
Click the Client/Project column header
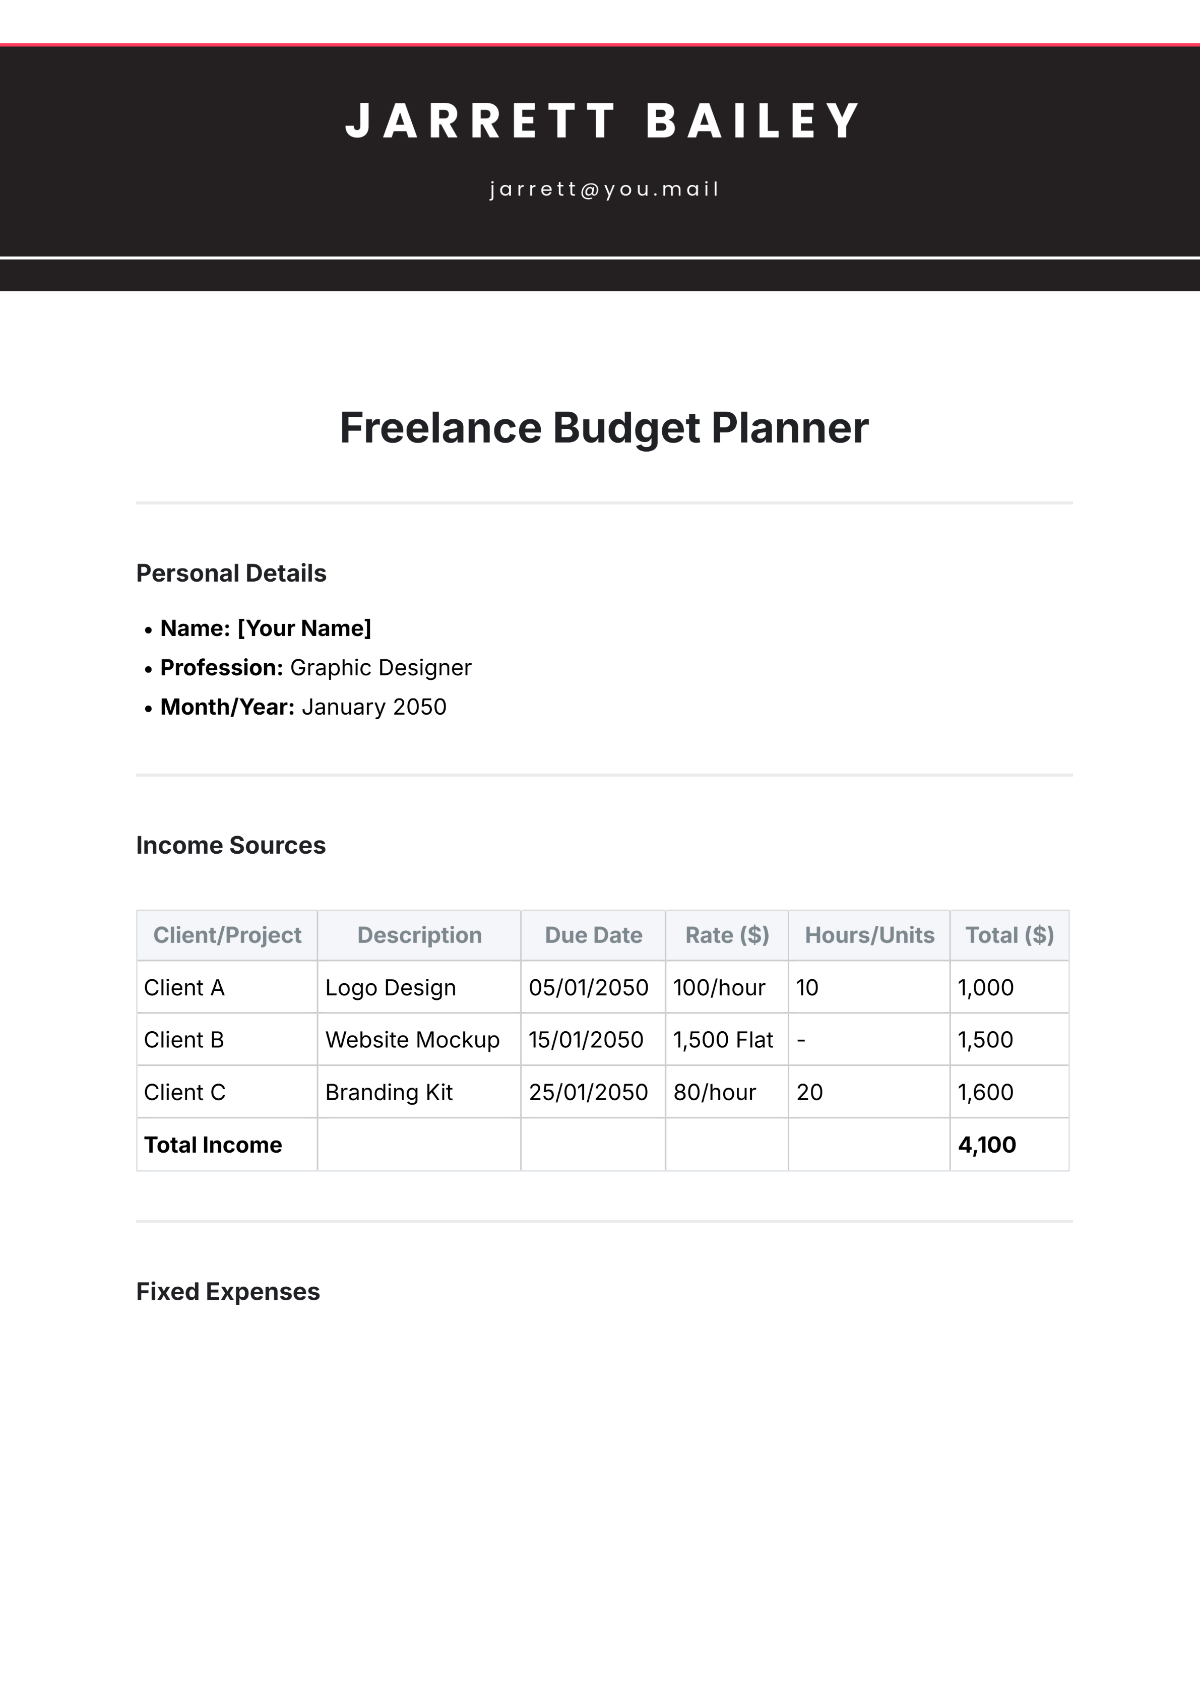[x=227, y=935]
